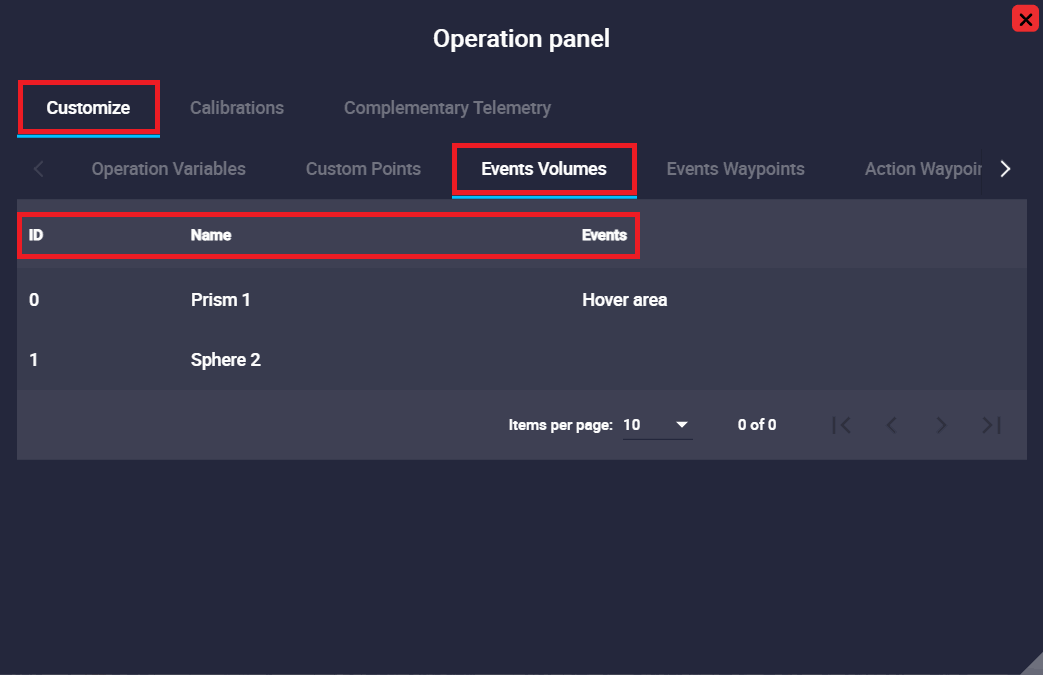Image resolution: width=1043 pixels, height=675 pixels.
Task: Close the Operation panel window
Action: [x=1024, y=19]
